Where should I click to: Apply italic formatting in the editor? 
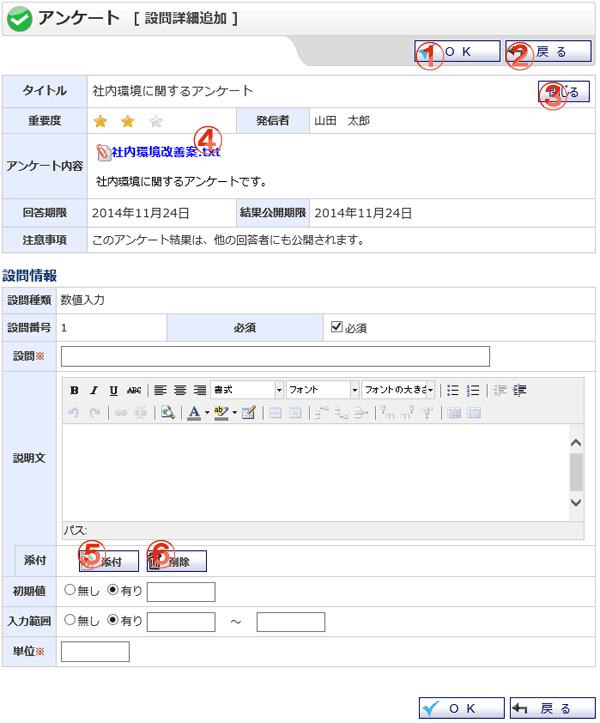pyautogui.click(x=94, y=391)
